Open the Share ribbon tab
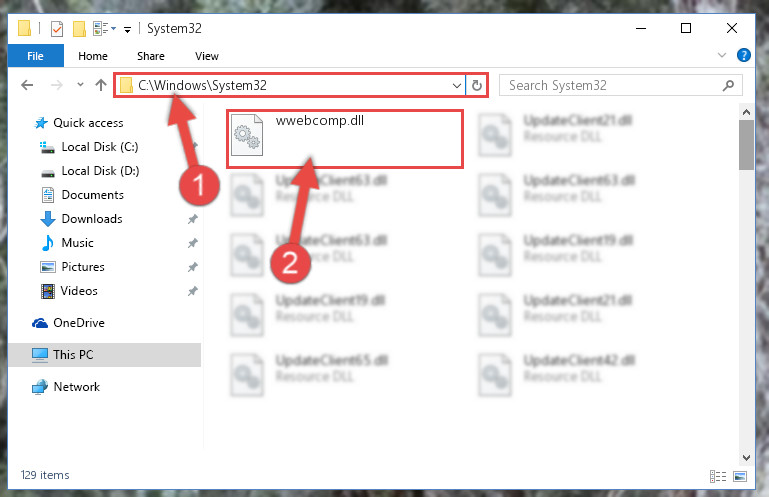 point(151,56)
